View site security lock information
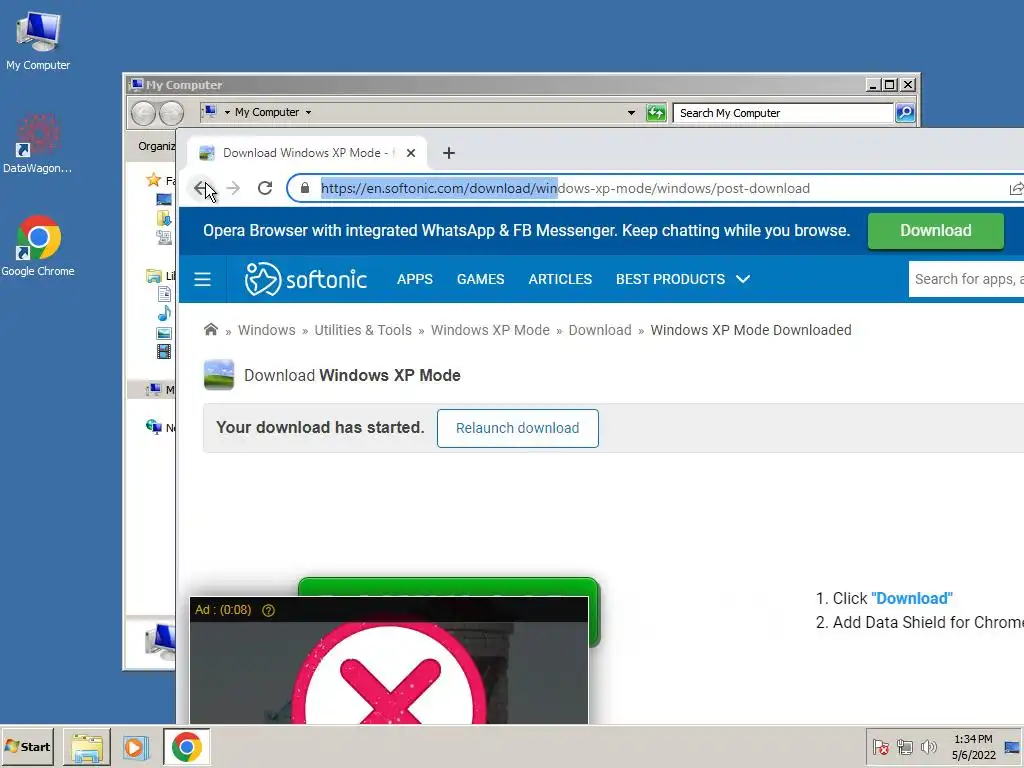 pos(304,188)
